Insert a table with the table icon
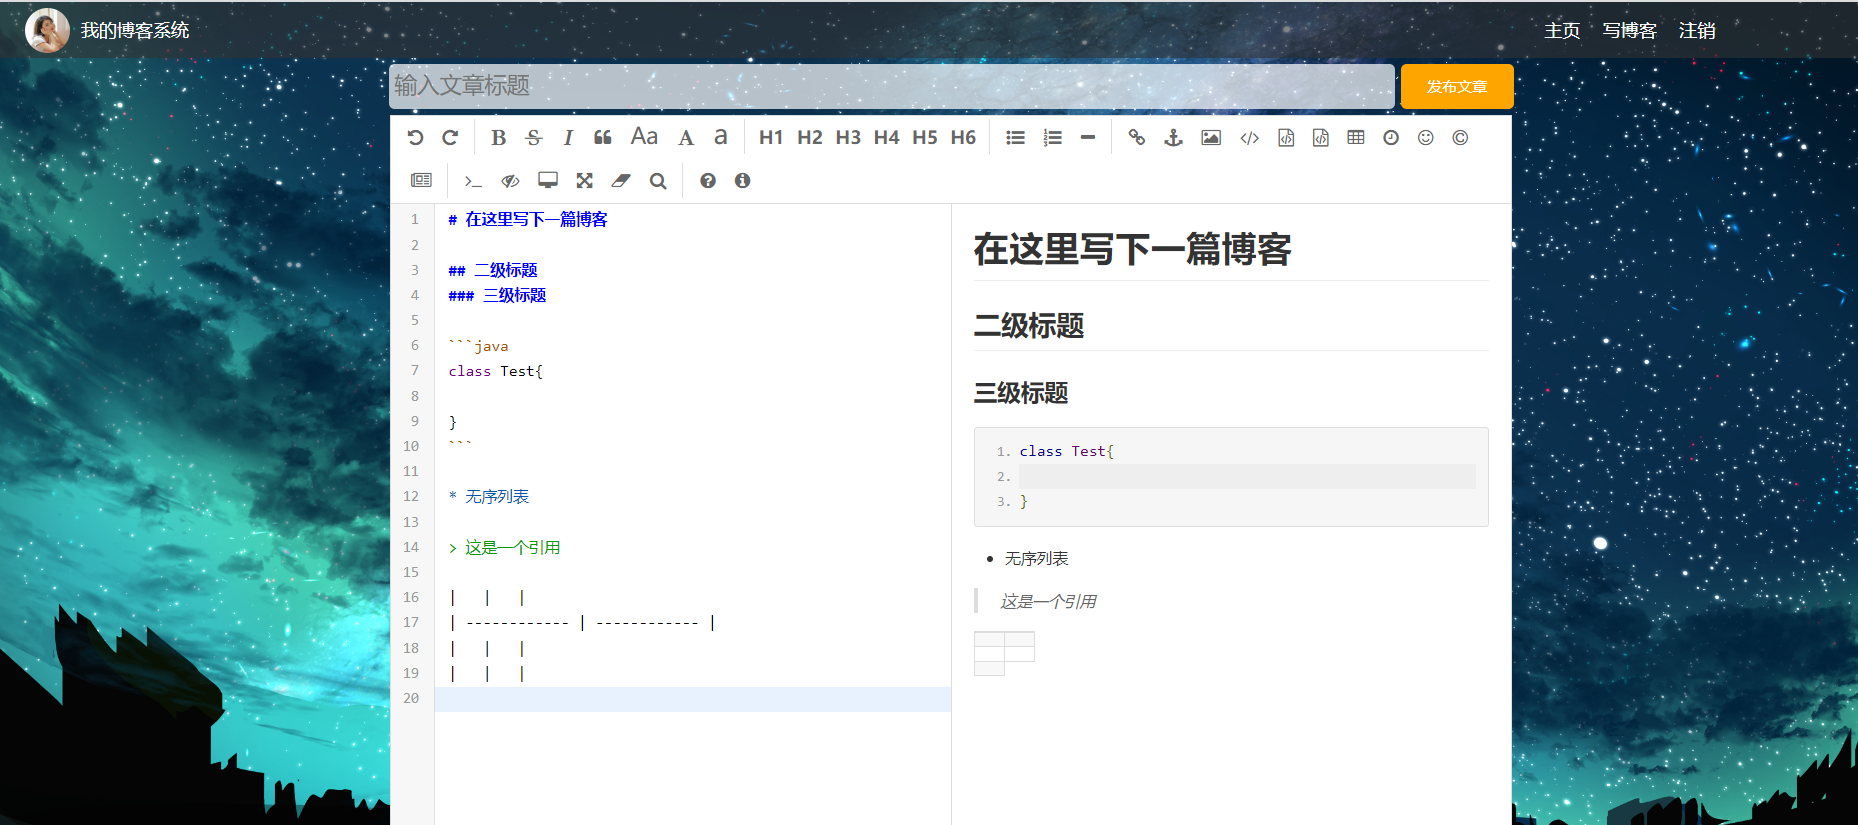 tap(1356, 138)
